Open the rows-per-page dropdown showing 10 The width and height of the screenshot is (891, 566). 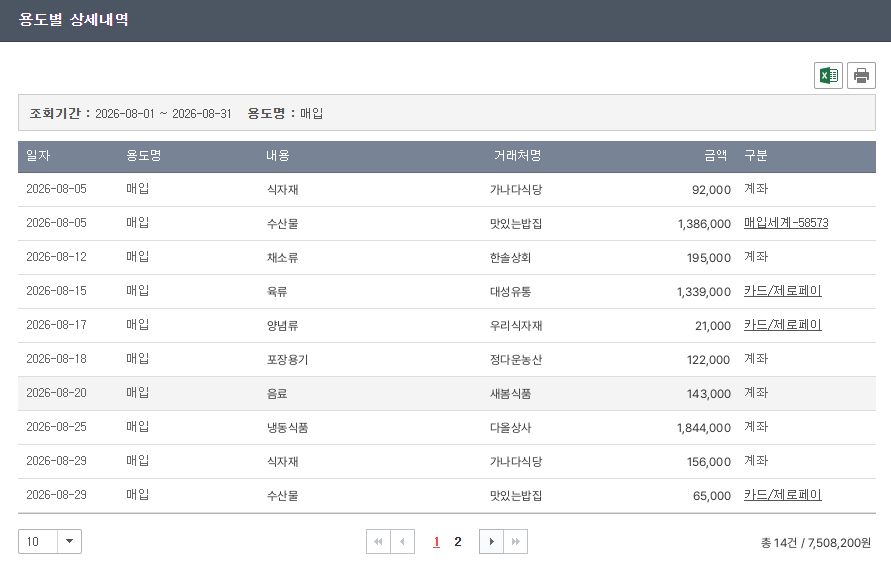pos(50,542)
